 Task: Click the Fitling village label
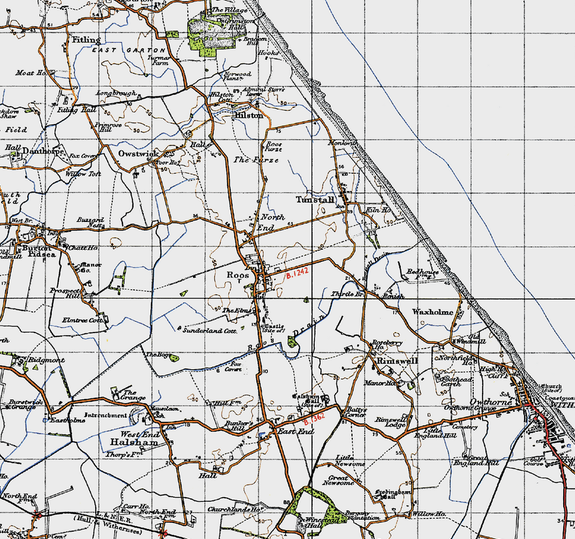click(86, 39)
